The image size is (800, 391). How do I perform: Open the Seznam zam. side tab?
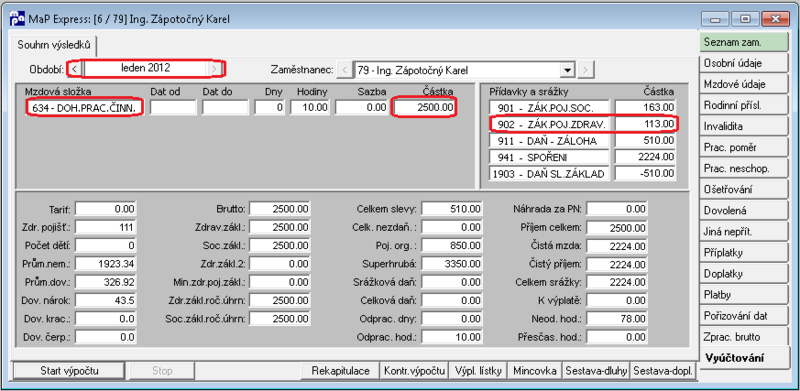click(x=743, y=42)
